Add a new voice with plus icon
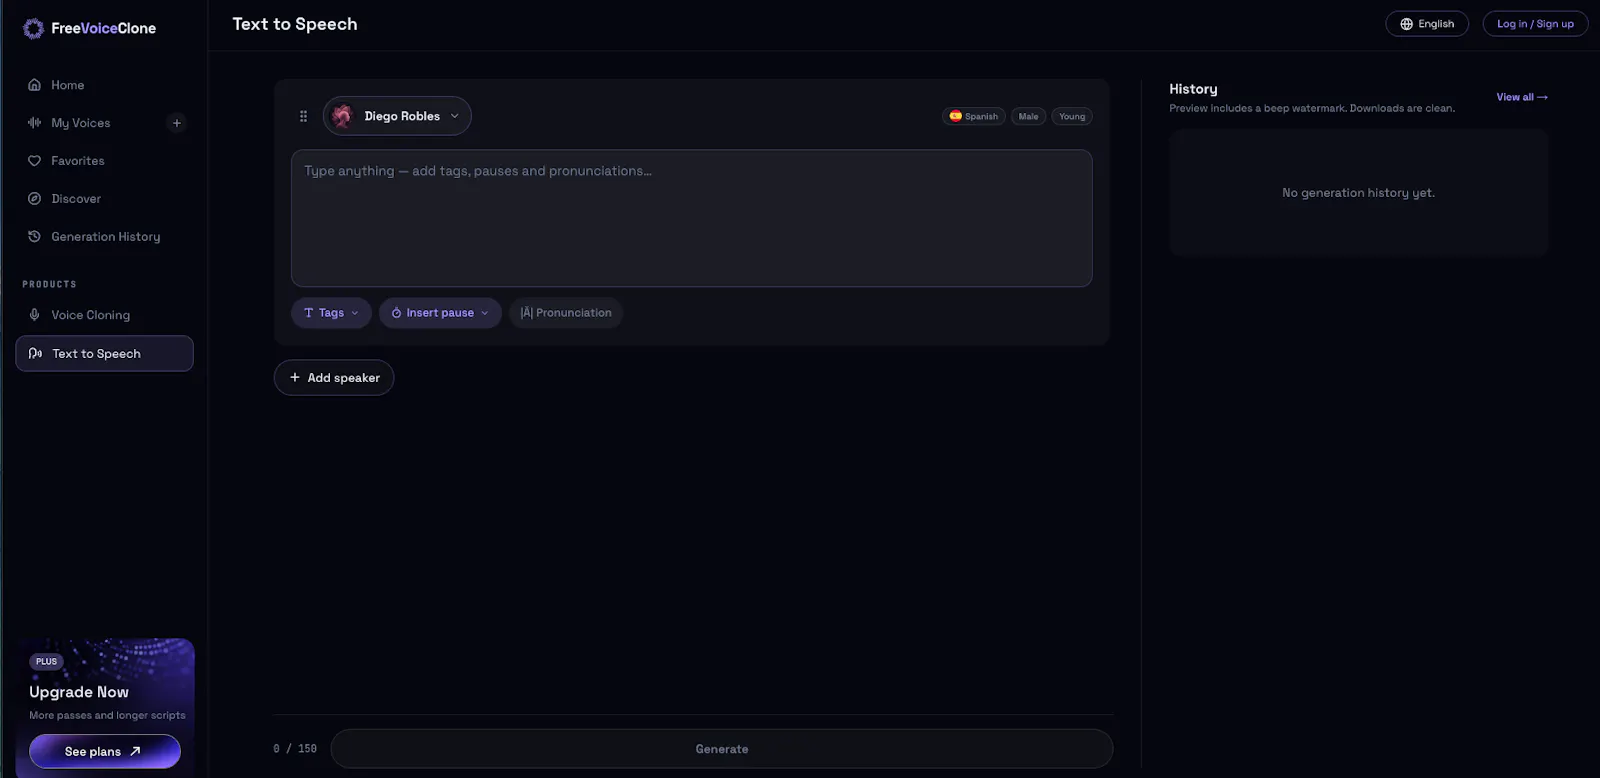 pyautogui.click(x=177, y=123)
